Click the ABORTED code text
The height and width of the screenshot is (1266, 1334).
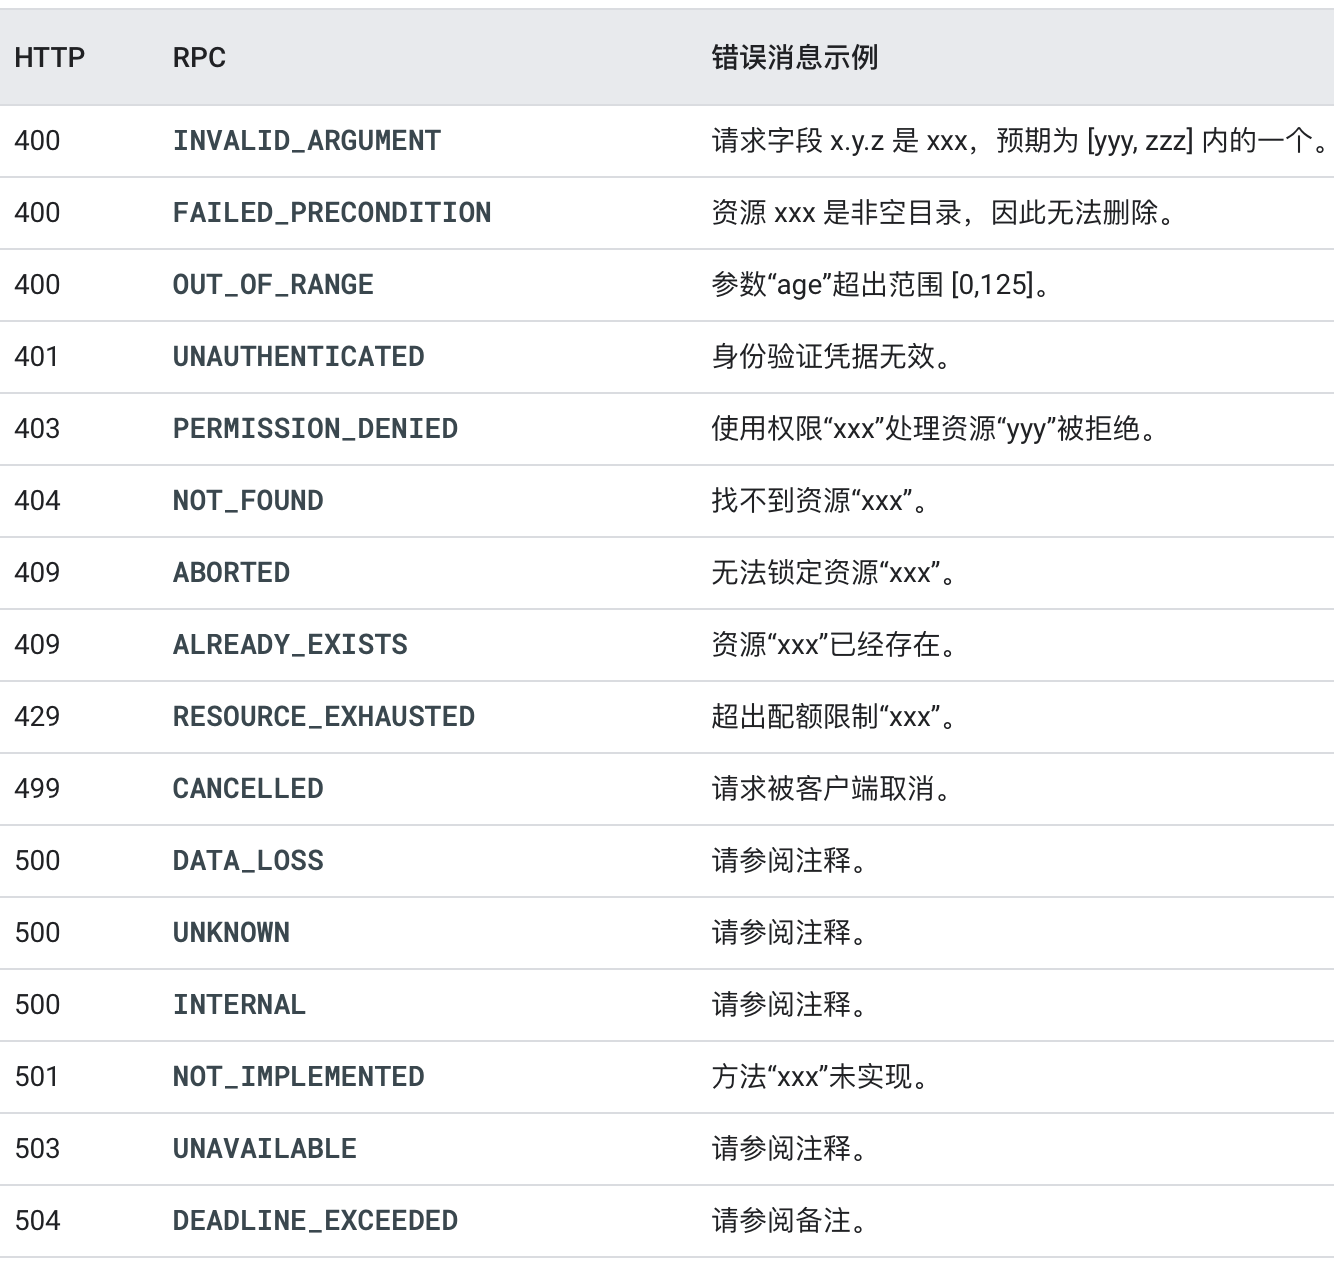pos(231,573)
